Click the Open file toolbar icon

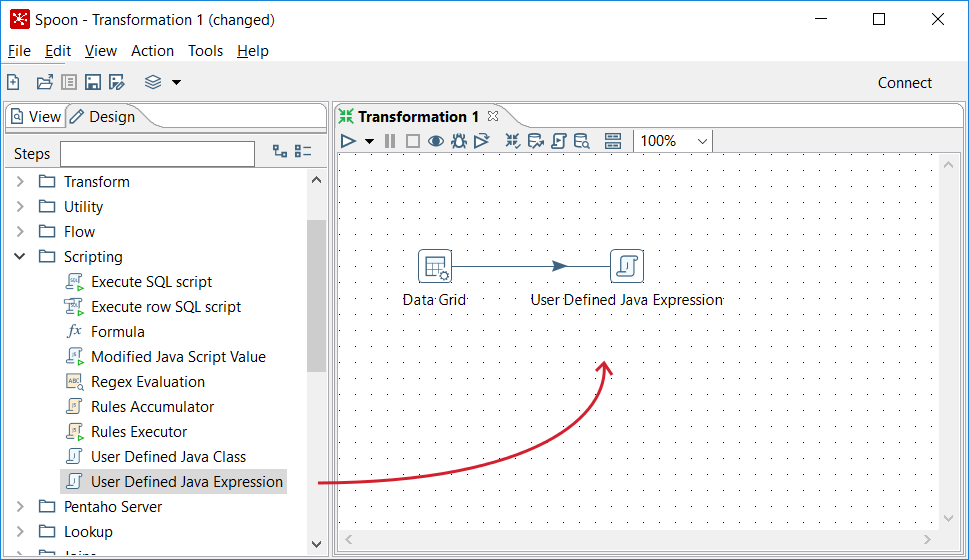tap(44, 82)
